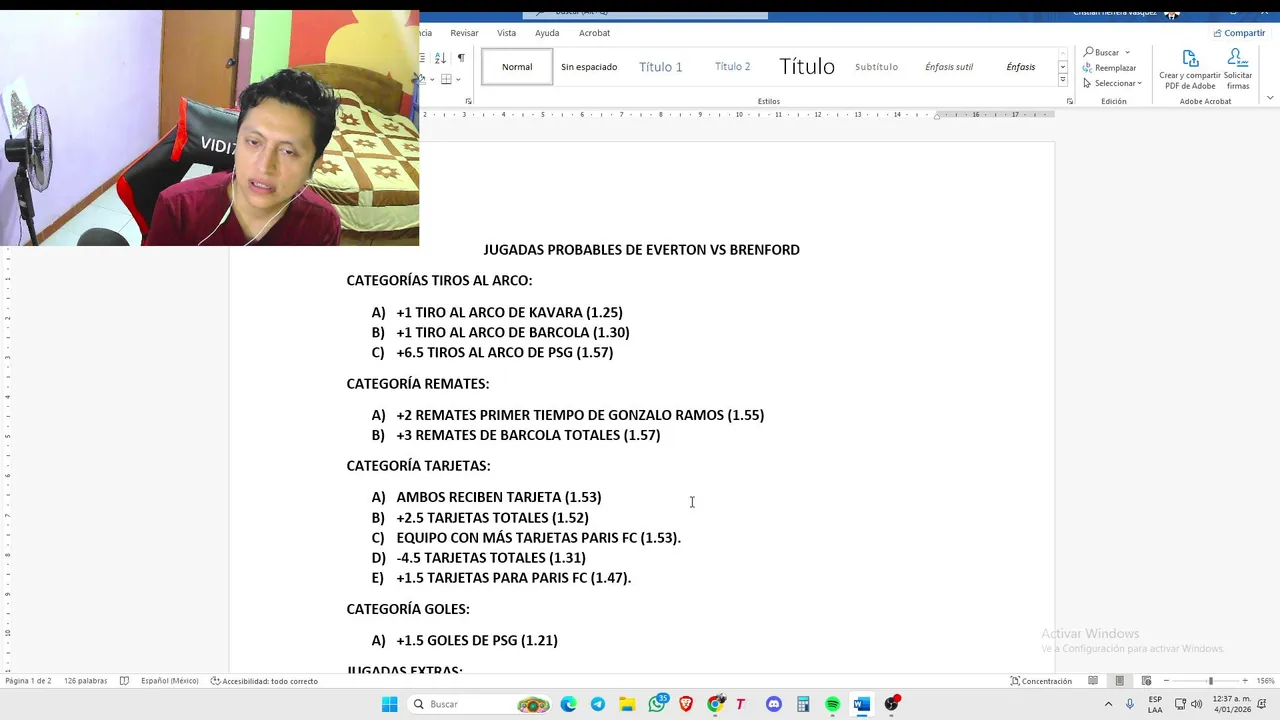1280x720 pixels.
Task: Click the Página 1 de 2 status indicator
Action: click(28, 681)
